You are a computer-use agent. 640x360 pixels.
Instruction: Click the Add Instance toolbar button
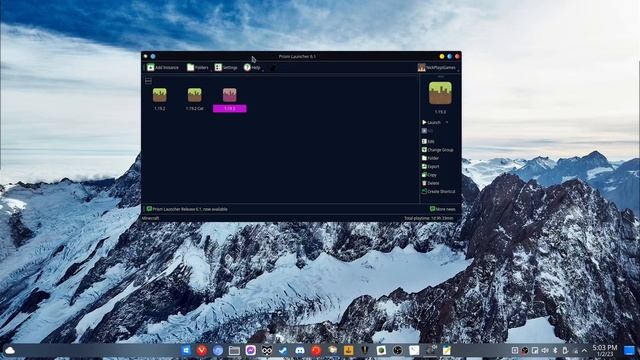tap(163, 68)
